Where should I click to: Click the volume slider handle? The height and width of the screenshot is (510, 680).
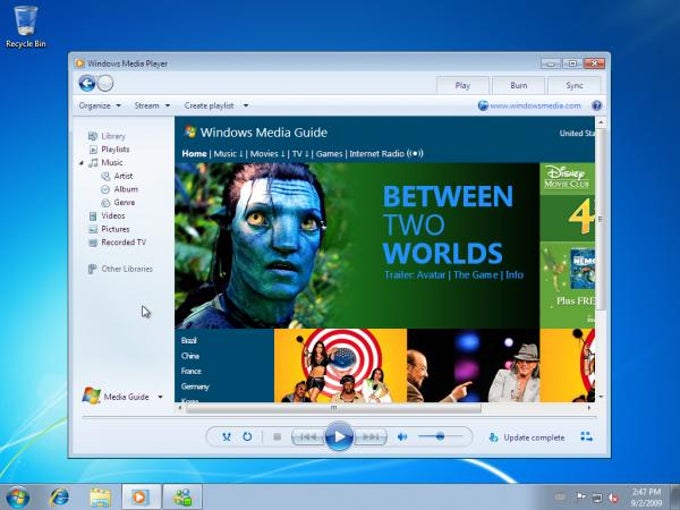point(440,436)
